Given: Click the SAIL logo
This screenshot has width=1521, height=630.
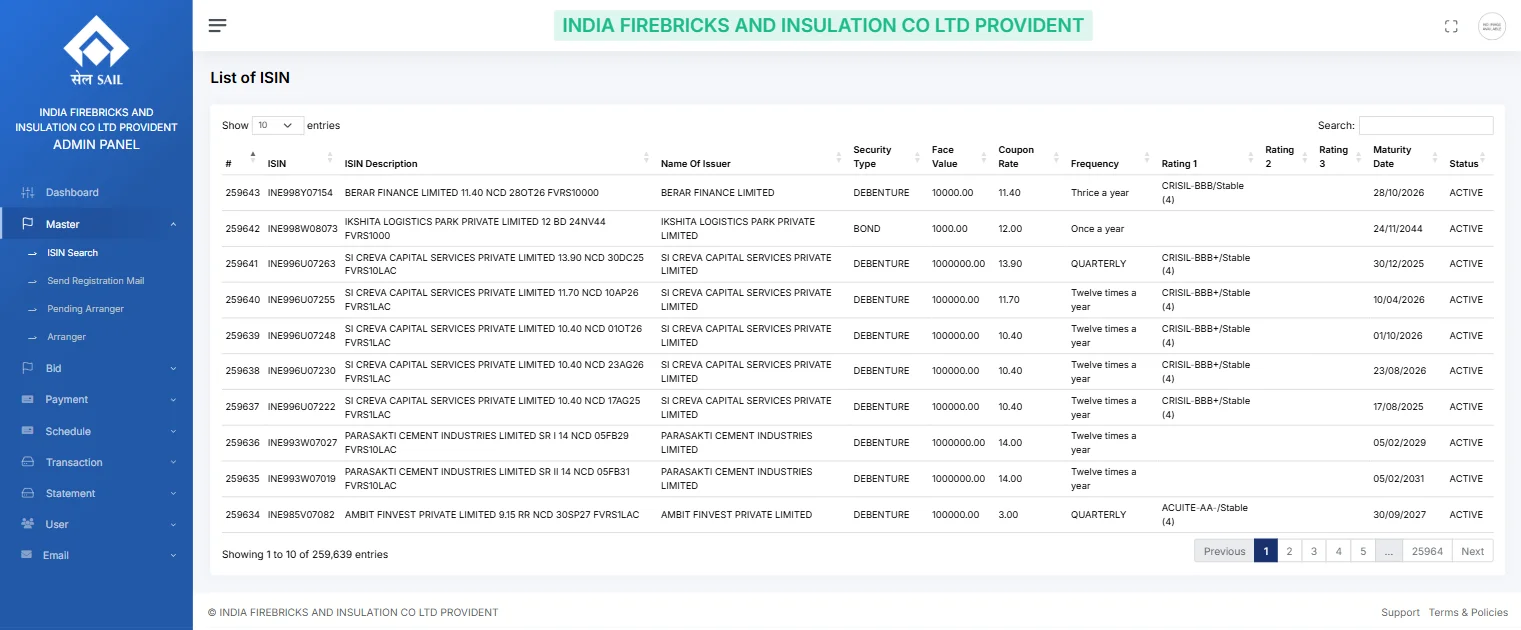Looking at the screenshot, I should [96, 51].
